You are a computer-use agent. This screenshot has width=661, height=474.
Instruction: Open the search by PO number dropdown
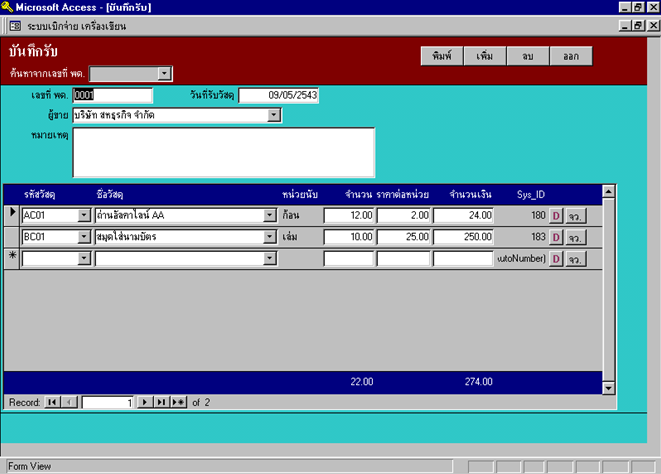[x=164, y=74]
